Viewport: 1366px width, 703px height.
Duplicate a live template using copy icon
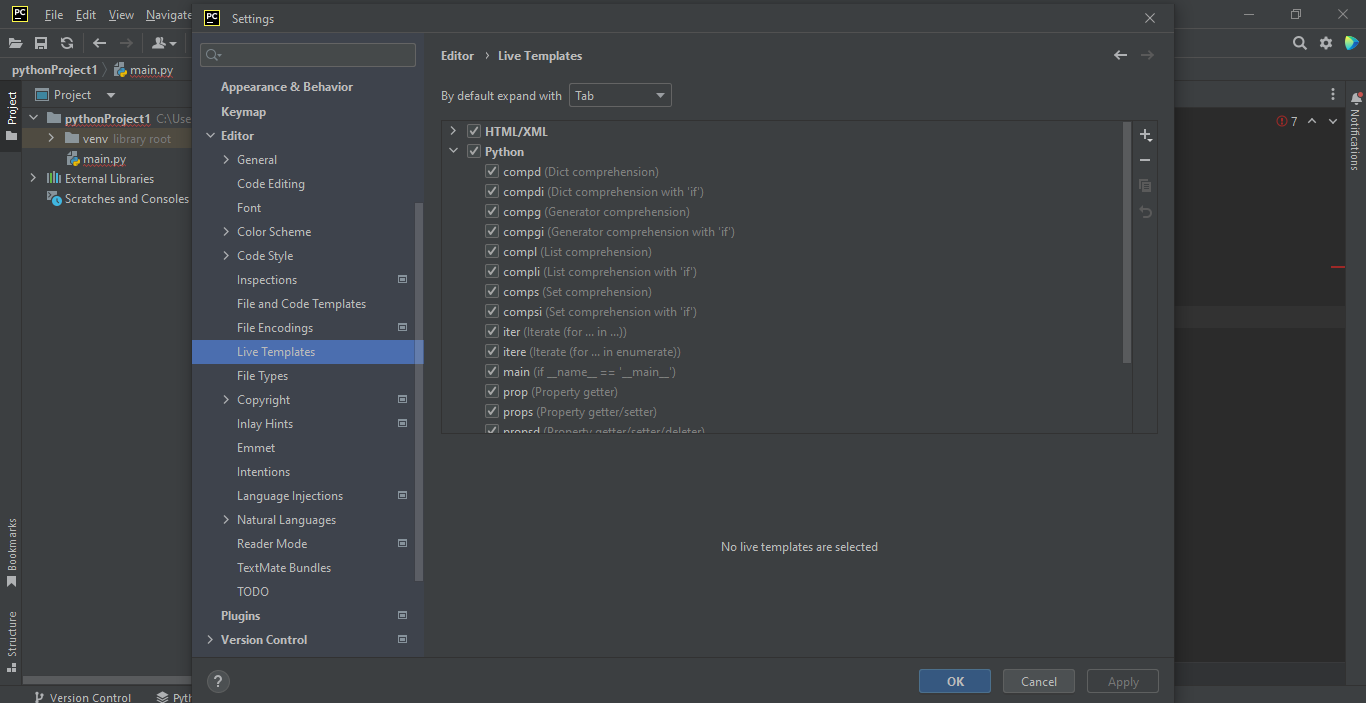pos(1145,185)
